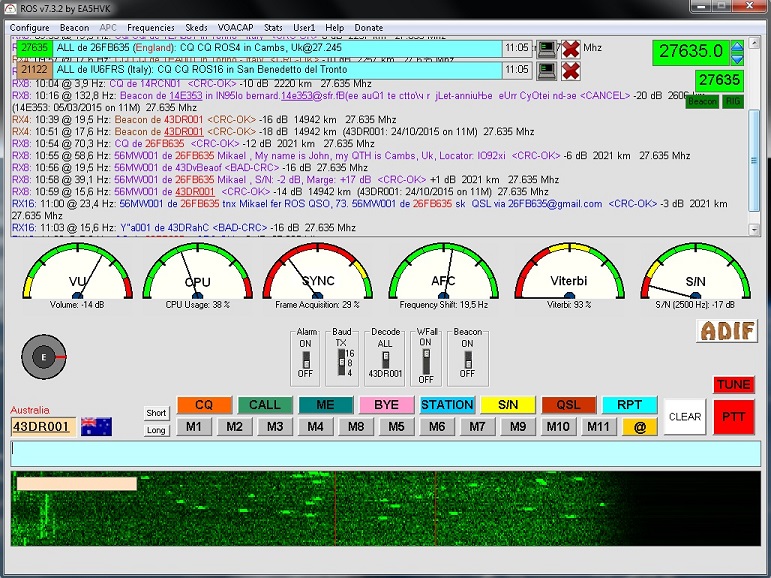
Task: Click the 43DR001 callsign input field
Action: coord(44,426)
